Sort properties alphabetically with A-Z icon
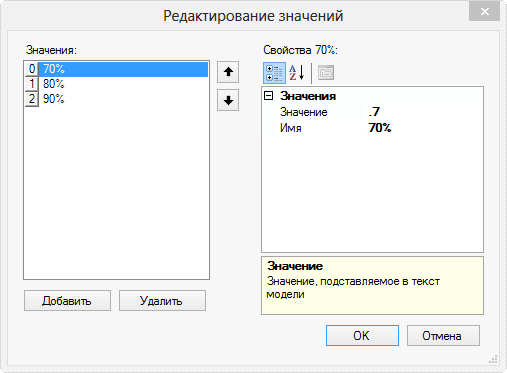The image size is (507, 373). 297,73
